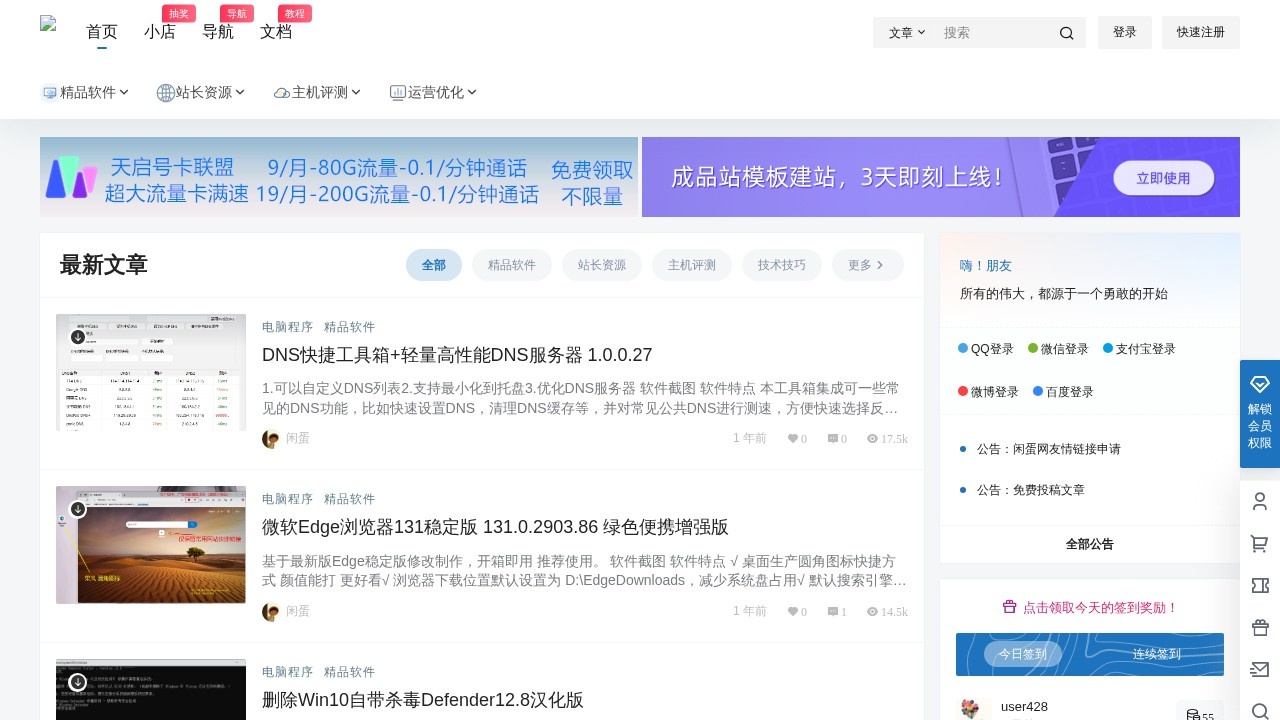This screenshot has height=720, width=1280.
Task: Click the 站长资源 globe icon
Action: coord(166,93)
